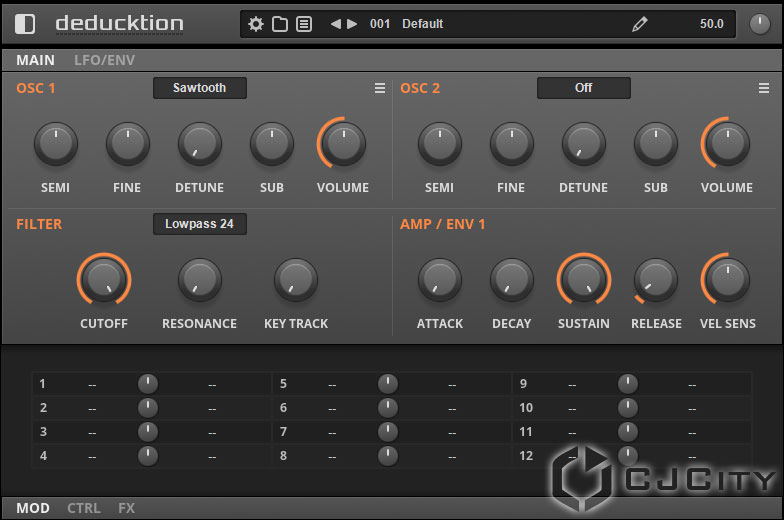
Task: Click the filter KEY TRACK knob
Action: 296,280
